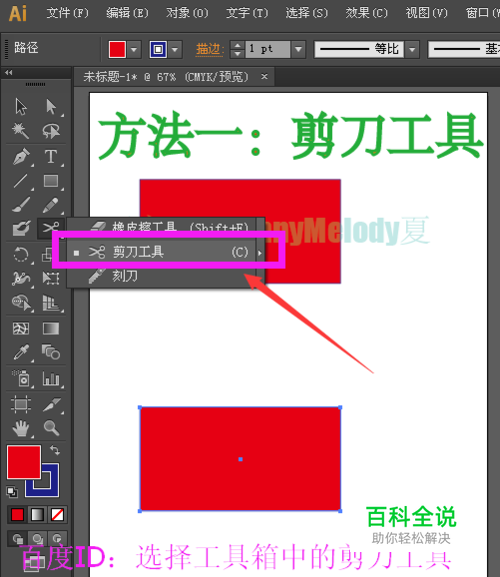Open the fill color dropdown arrow
Viewport: 500px width, 577px height.
134,49
